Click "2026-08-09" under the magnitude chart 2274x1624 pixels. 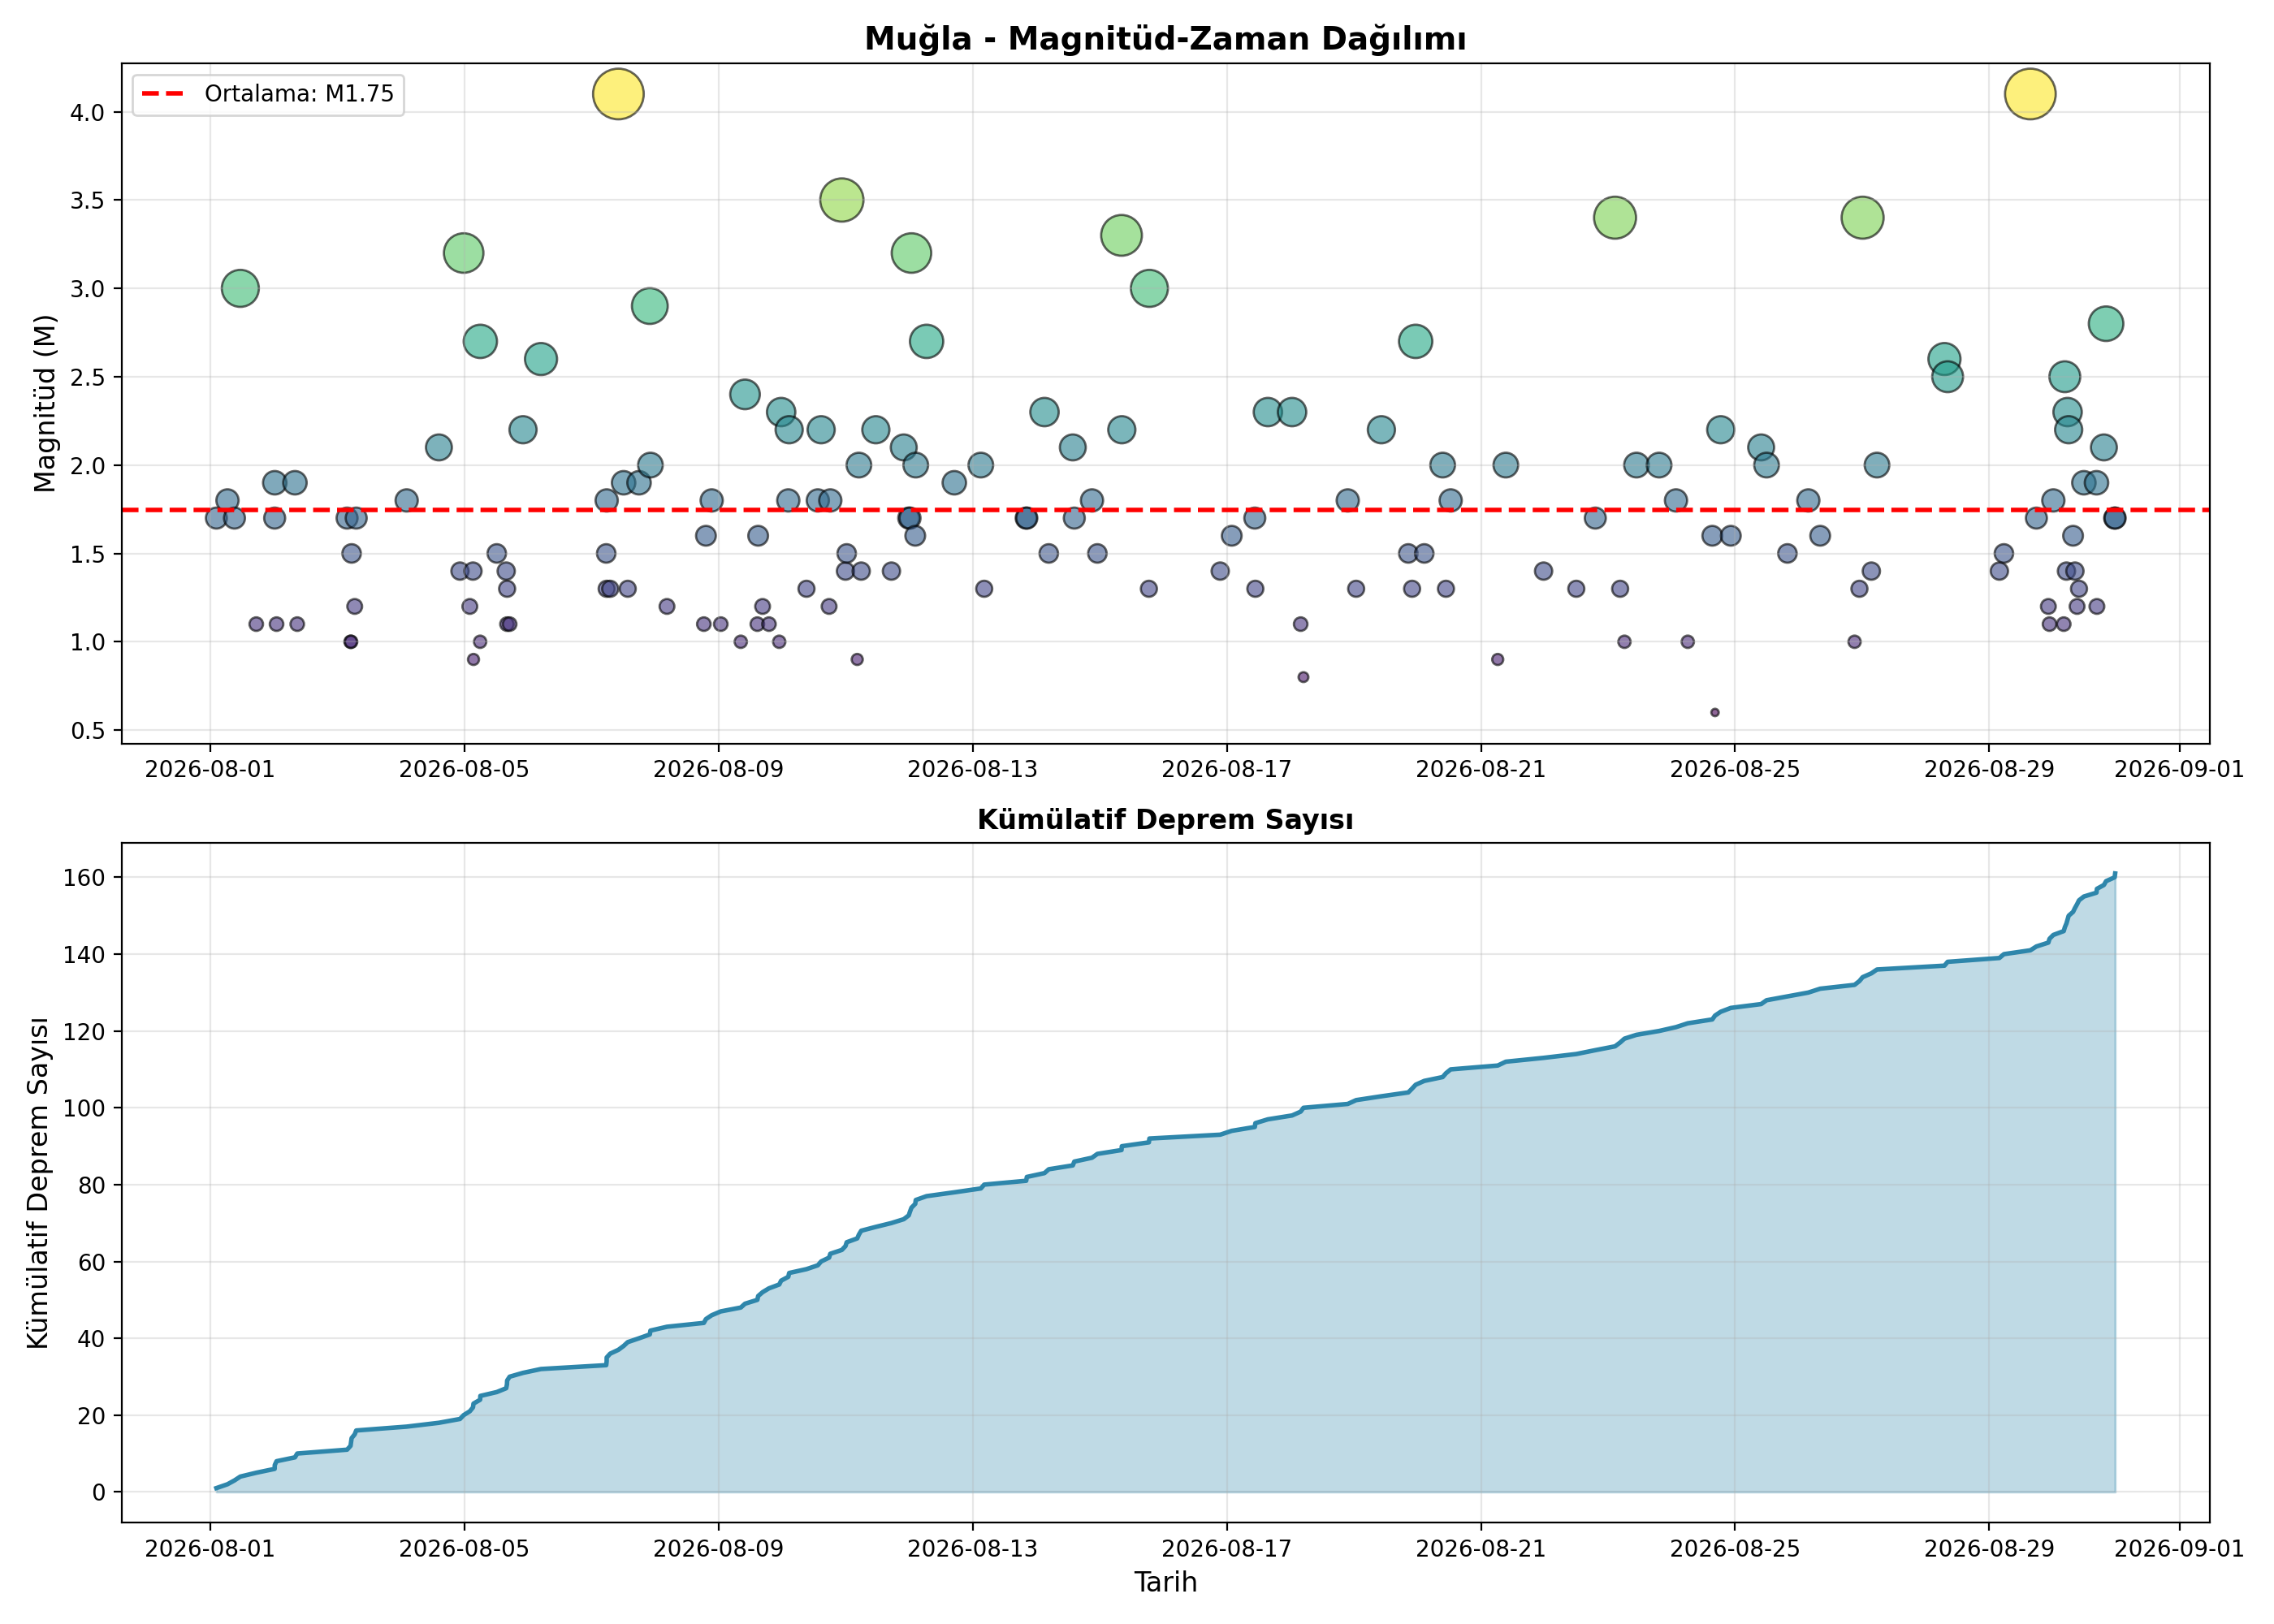(x=718, y=769)
